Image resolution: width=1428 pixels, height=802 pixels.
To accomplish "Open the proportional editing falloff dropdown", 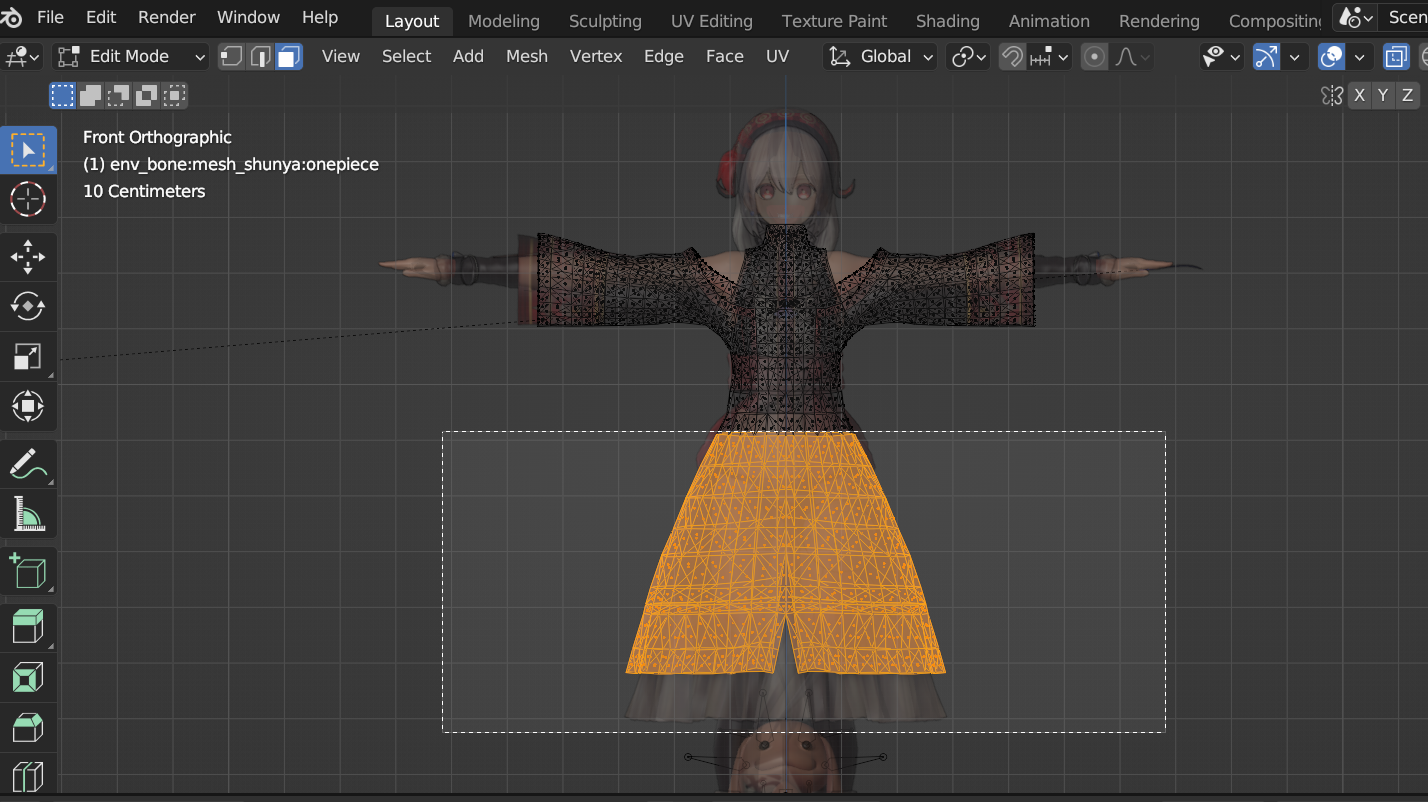I will (1132, 57).
